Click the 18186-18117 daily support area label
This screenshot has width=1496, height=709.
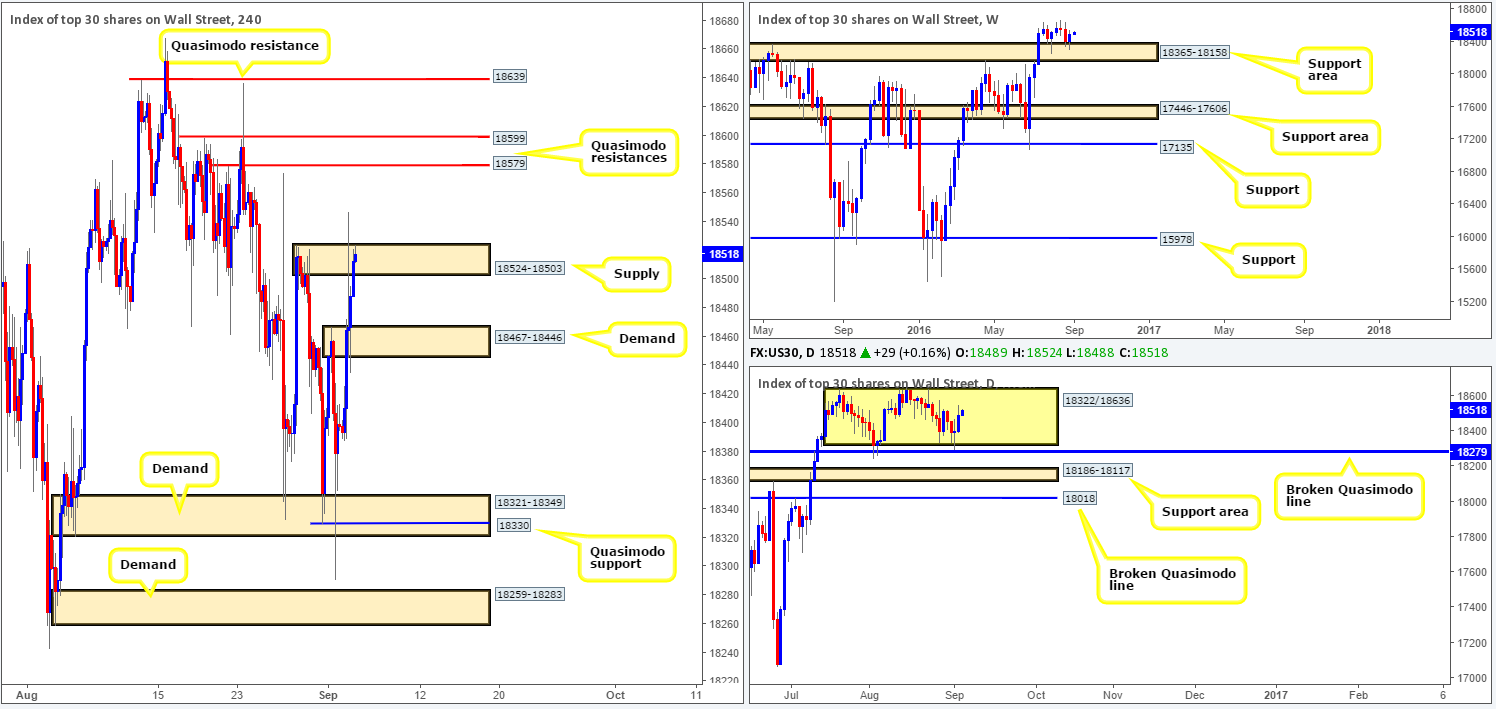pyautogui.click(x=1096, y=469)
